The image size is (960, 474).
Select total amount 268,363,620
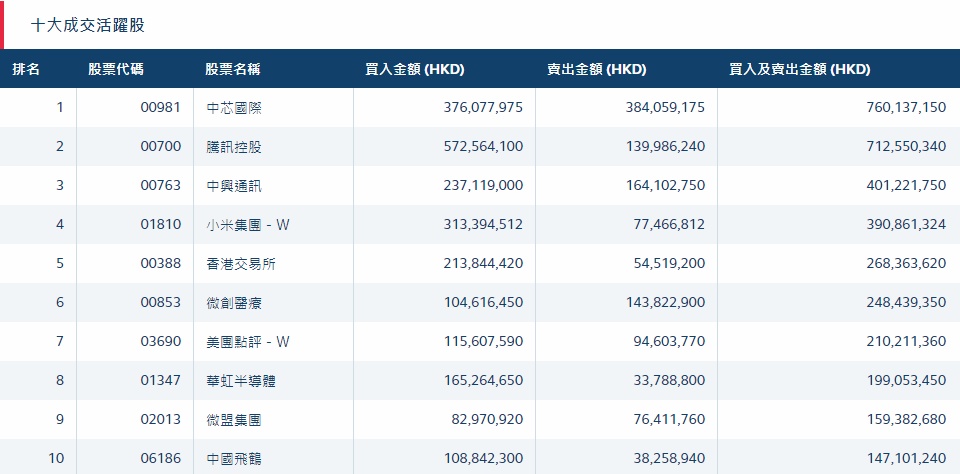click(906, 263)
